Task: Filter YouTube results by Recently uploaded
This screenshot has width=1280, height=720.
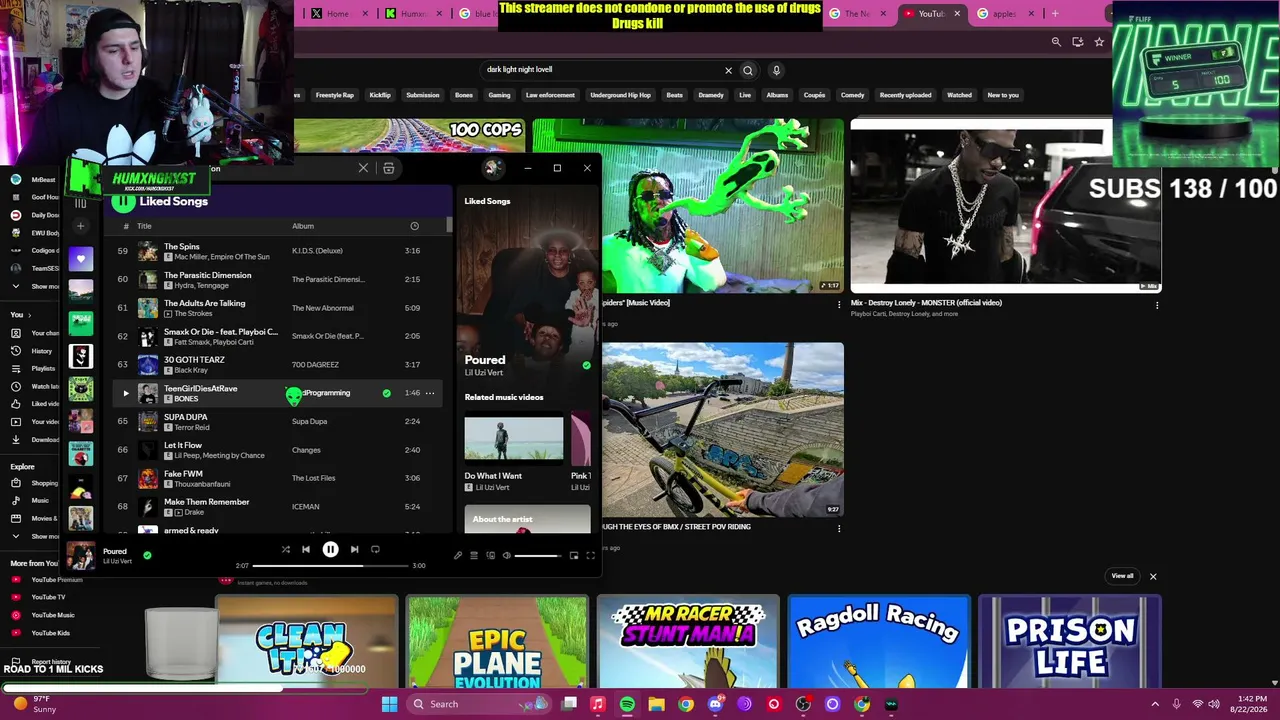Action: [905, 95]
